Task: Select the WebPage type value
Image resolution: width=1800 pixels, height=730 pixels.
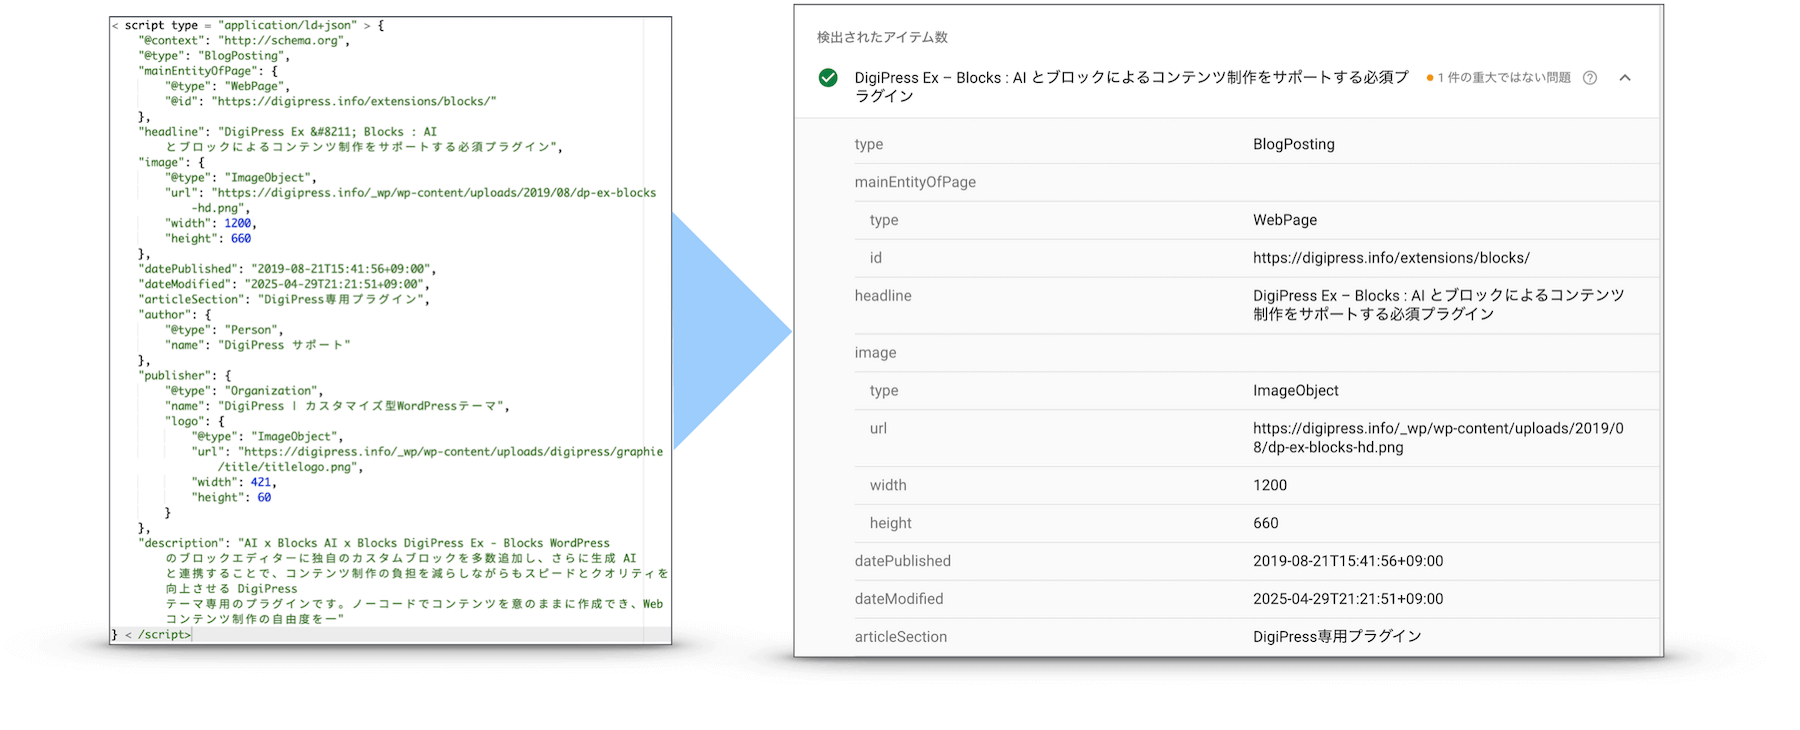Action: 1285,220
